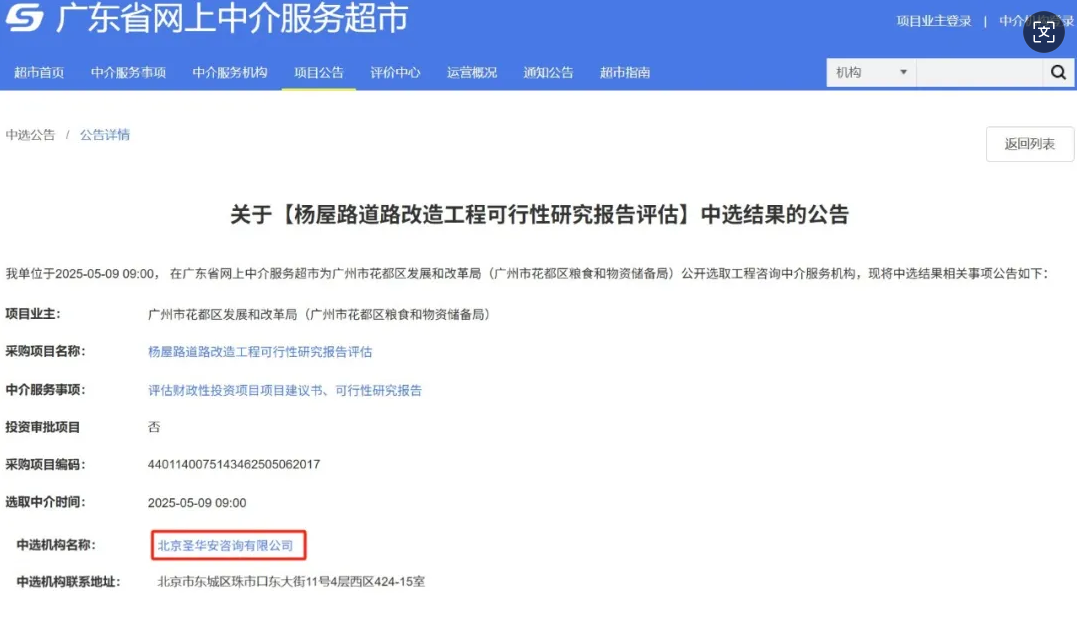Image resolution: width=1077 pixels, height=618 pixels.
Task: Open 超市指南 navigation item
Action: 625,73
